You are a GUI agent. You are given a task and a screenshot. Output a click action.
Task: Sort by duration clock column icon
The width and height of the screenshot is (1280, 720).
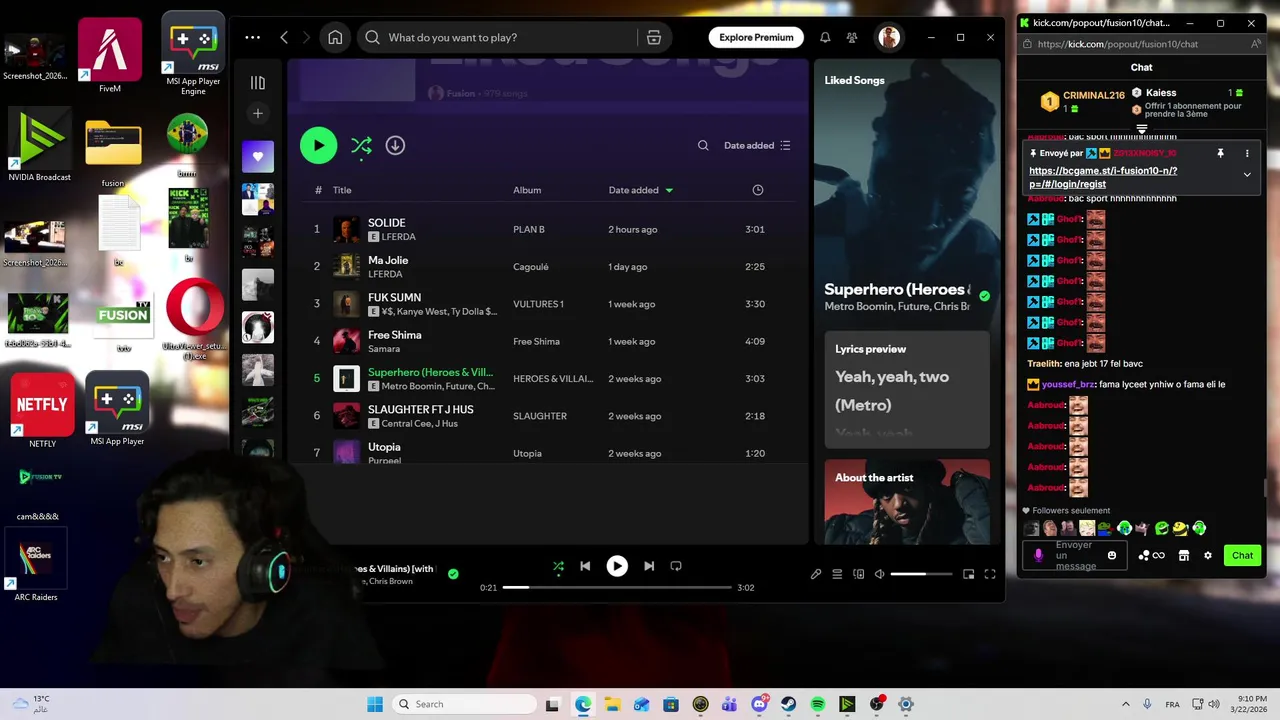pyautogui.click(x=757, y=190)
